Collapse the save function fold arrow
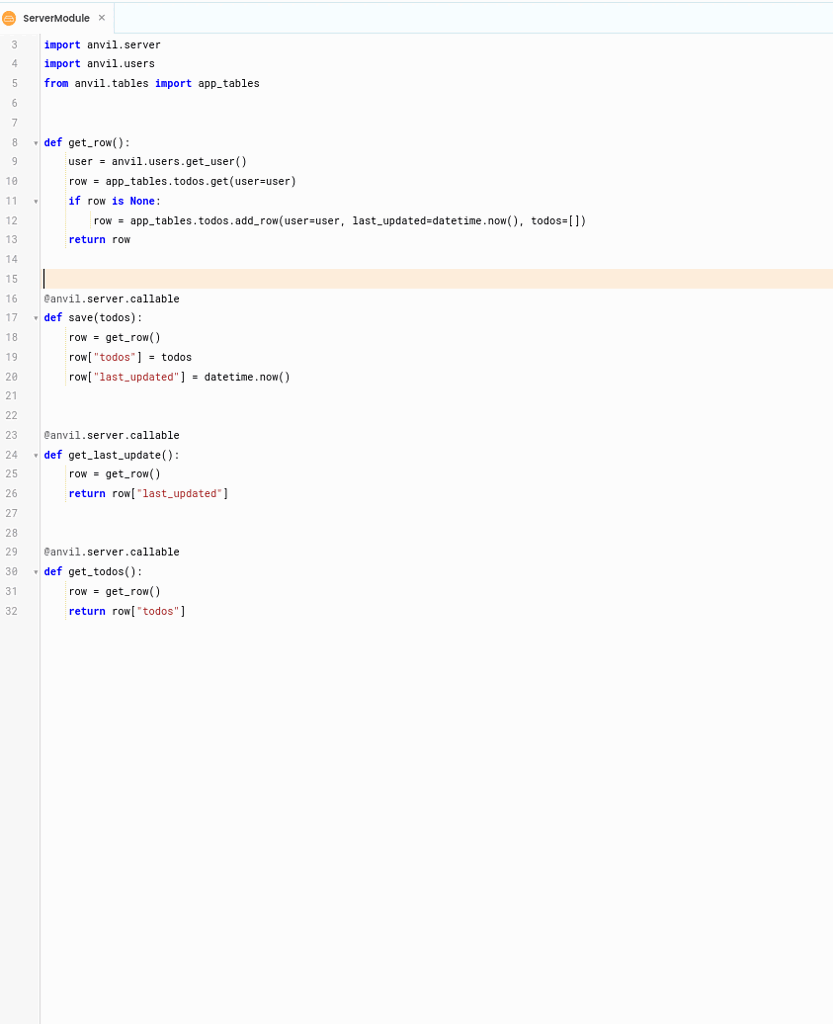This screenshot has height=1024, width=833. [36, 318]
